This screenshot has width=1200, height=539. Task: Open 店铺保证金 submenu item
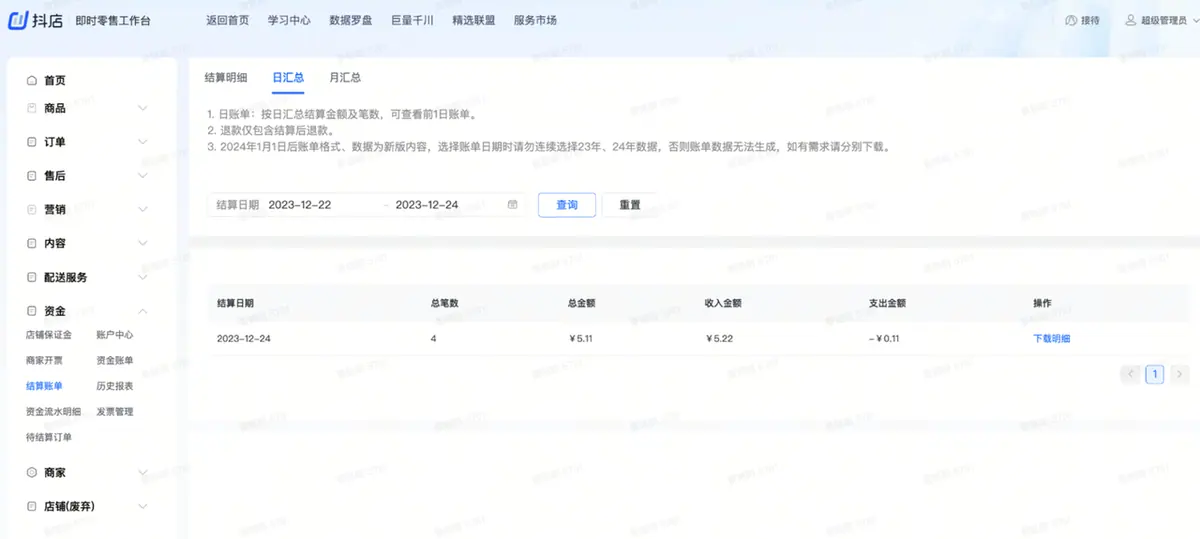49,335
